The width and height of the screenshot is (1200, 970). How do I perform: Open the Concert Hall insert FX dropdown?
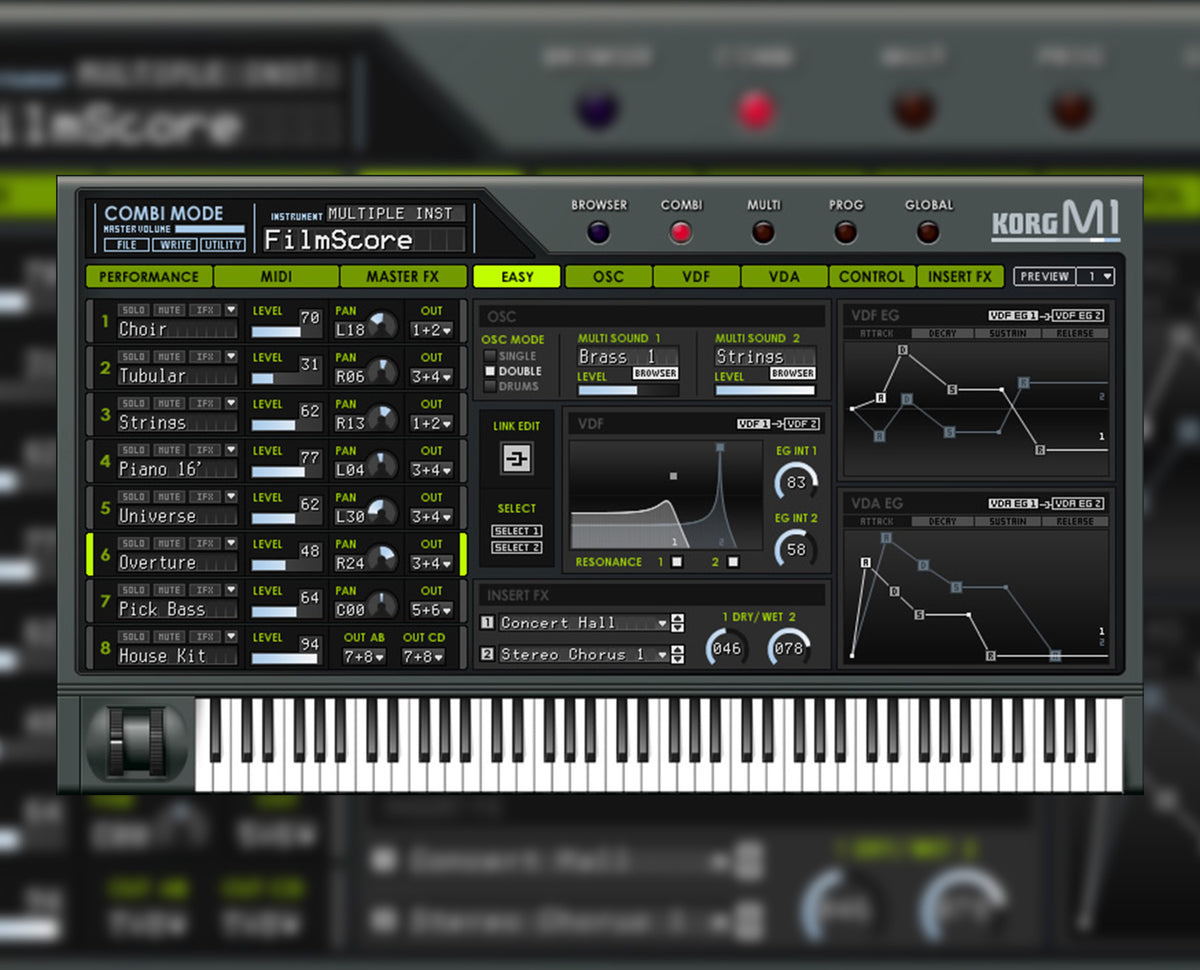(660, 622)
